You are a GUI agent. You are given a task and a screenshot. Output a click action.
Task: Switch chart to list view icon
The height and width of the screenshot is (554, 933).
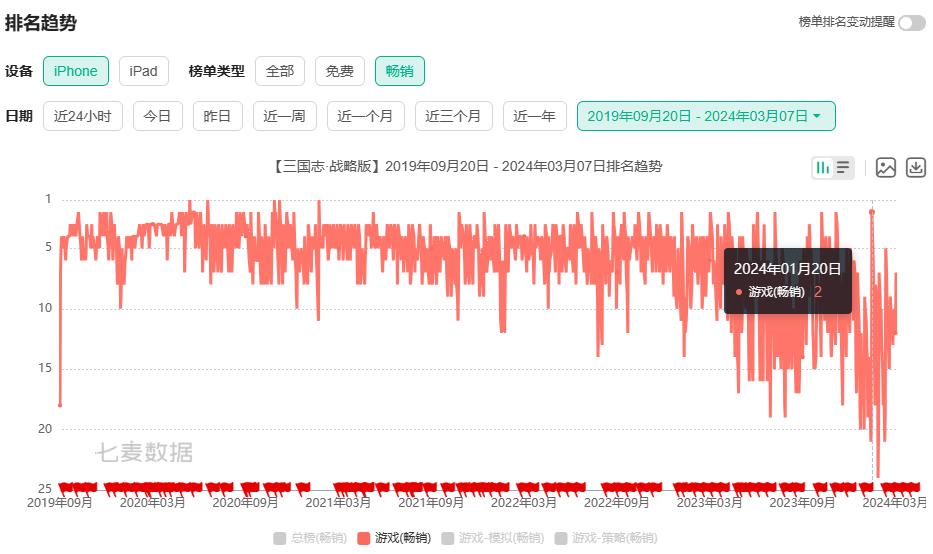(x=843, y=168)
